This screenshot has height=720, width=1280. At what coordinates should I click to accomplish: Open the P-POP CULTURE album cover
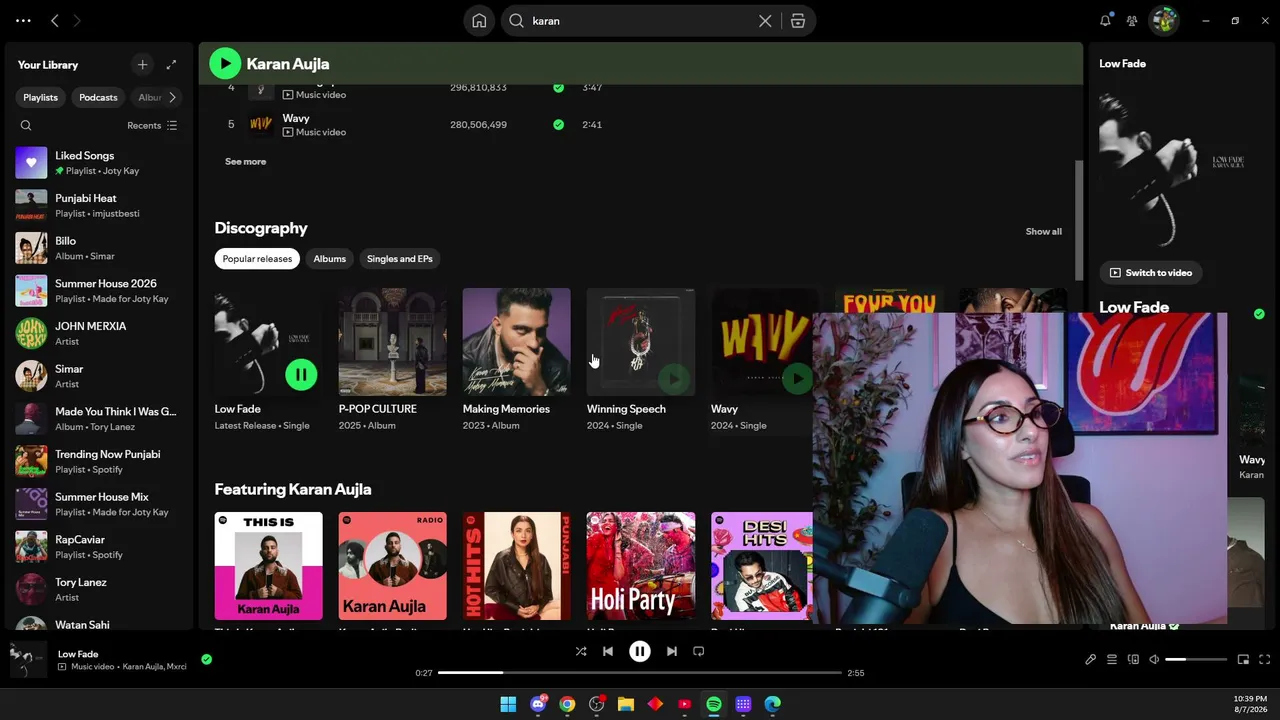click(x=393, y=342)
